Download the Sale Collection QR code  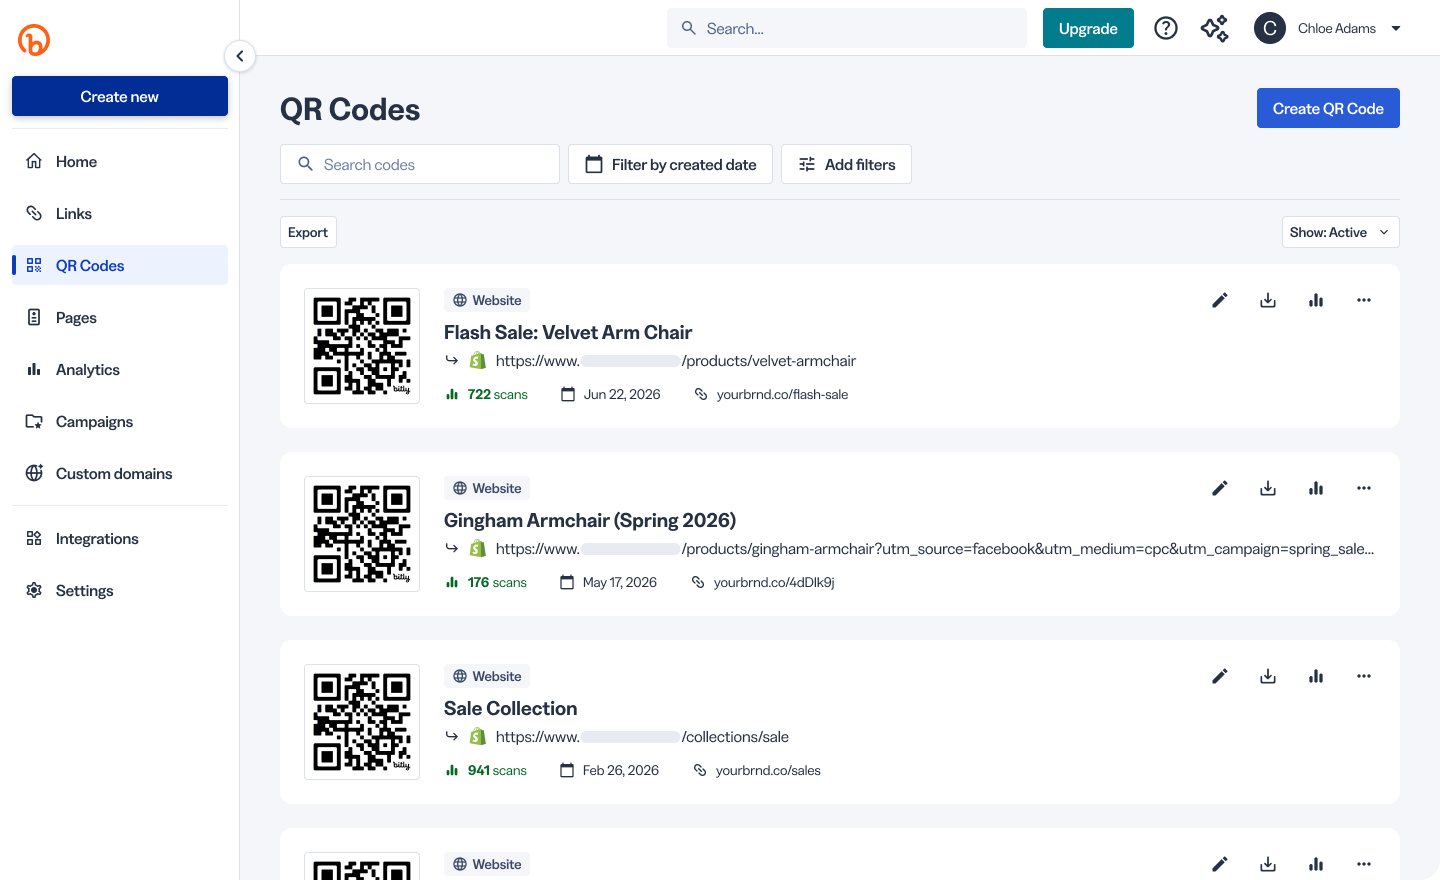pyautogui.click(x=1268, y=676)
